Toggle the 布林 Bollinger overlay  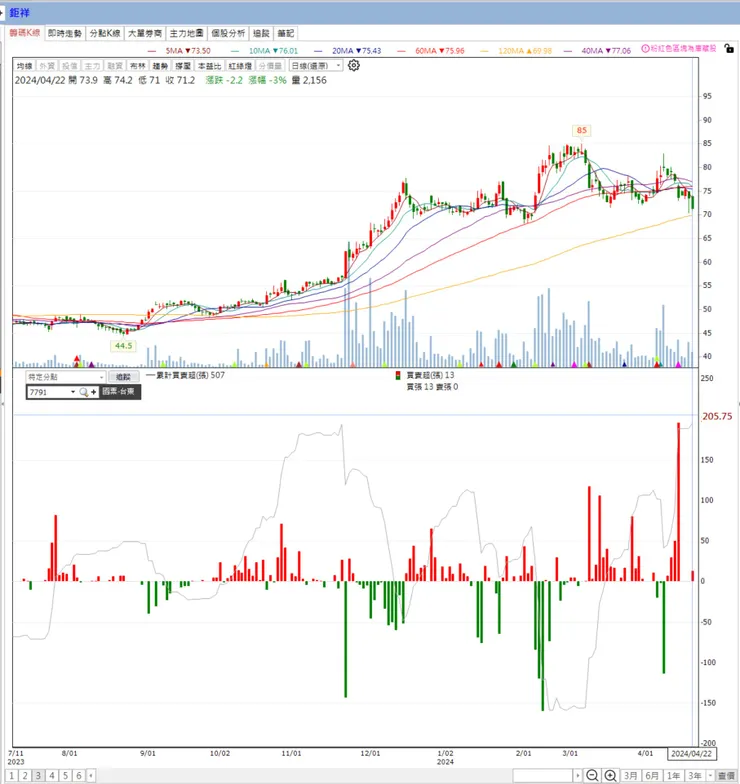tap(138, 66)
